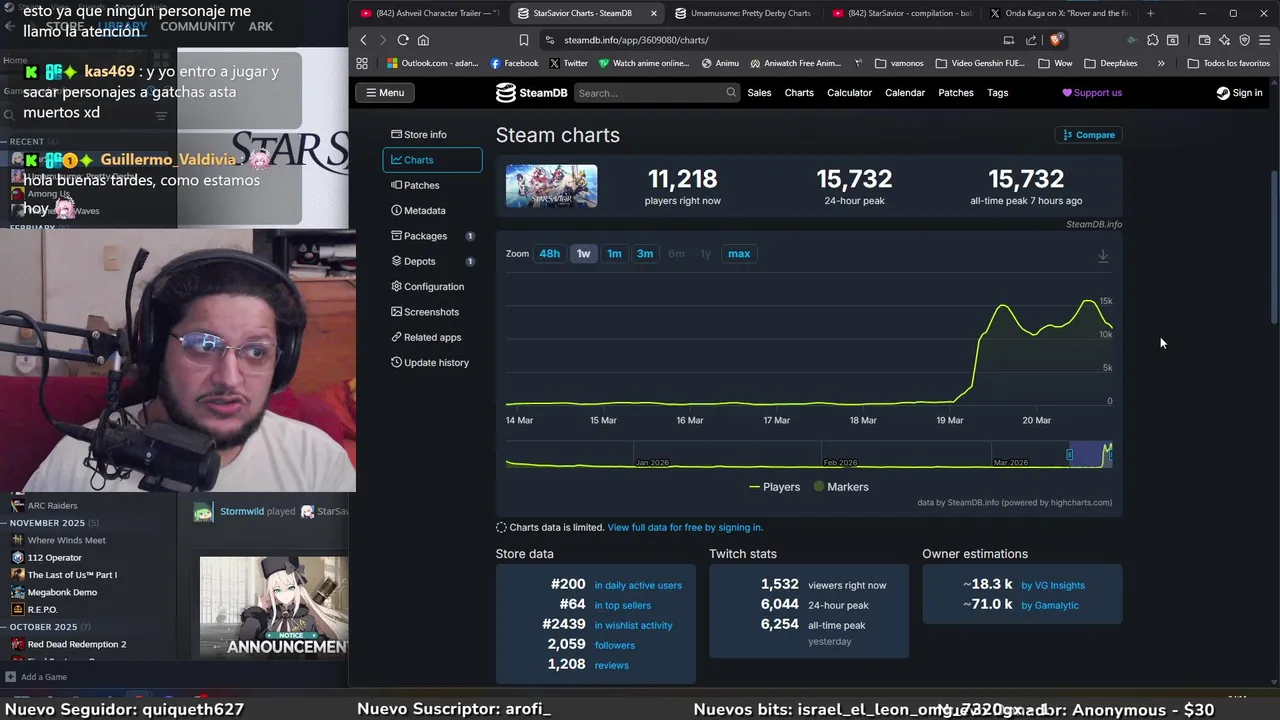Open Sales in SteamDB navigation

pyautogui.click(x=759, y=93)
